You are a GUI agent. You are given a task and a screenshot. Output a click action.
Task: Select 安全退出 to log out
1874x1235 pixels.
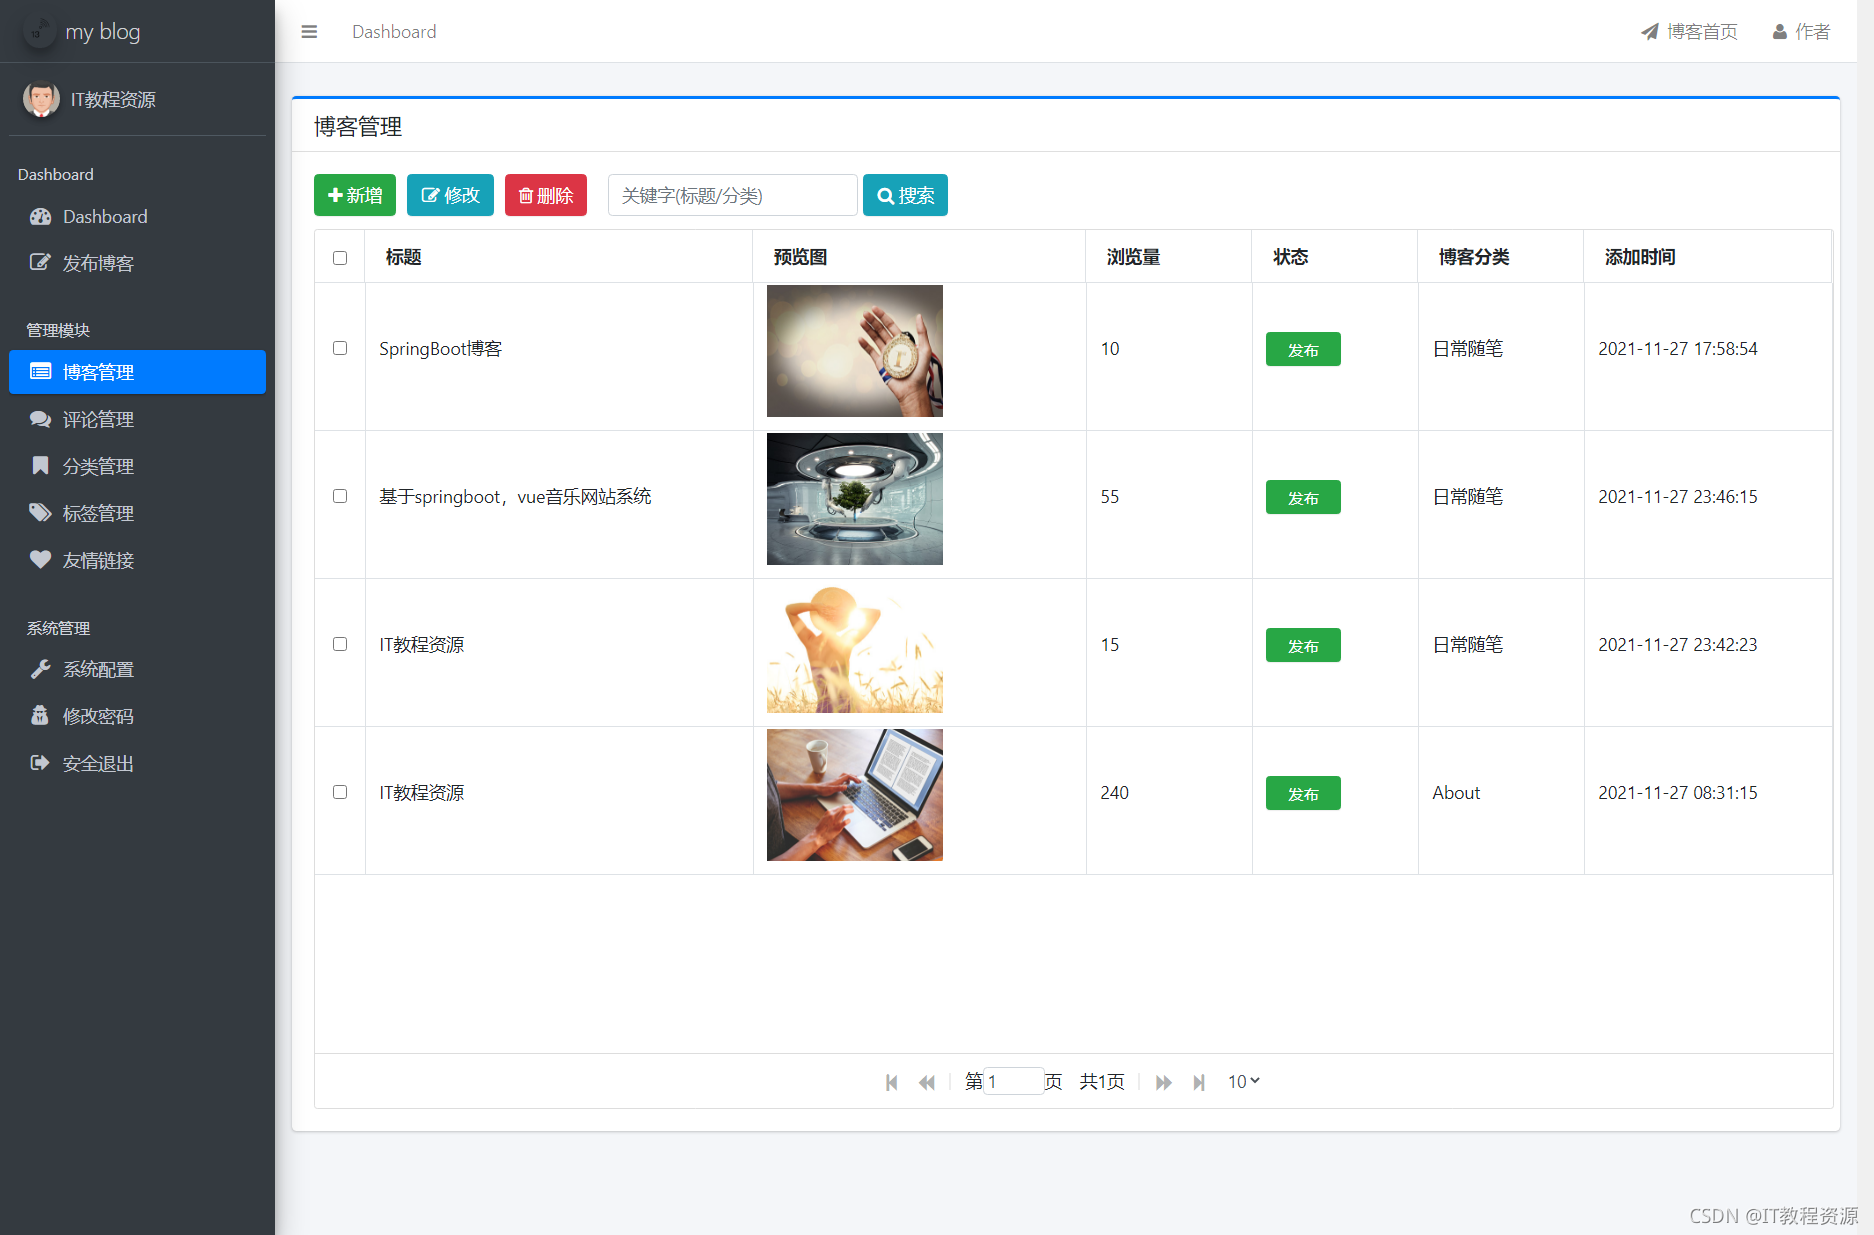[x=137, y=763]
